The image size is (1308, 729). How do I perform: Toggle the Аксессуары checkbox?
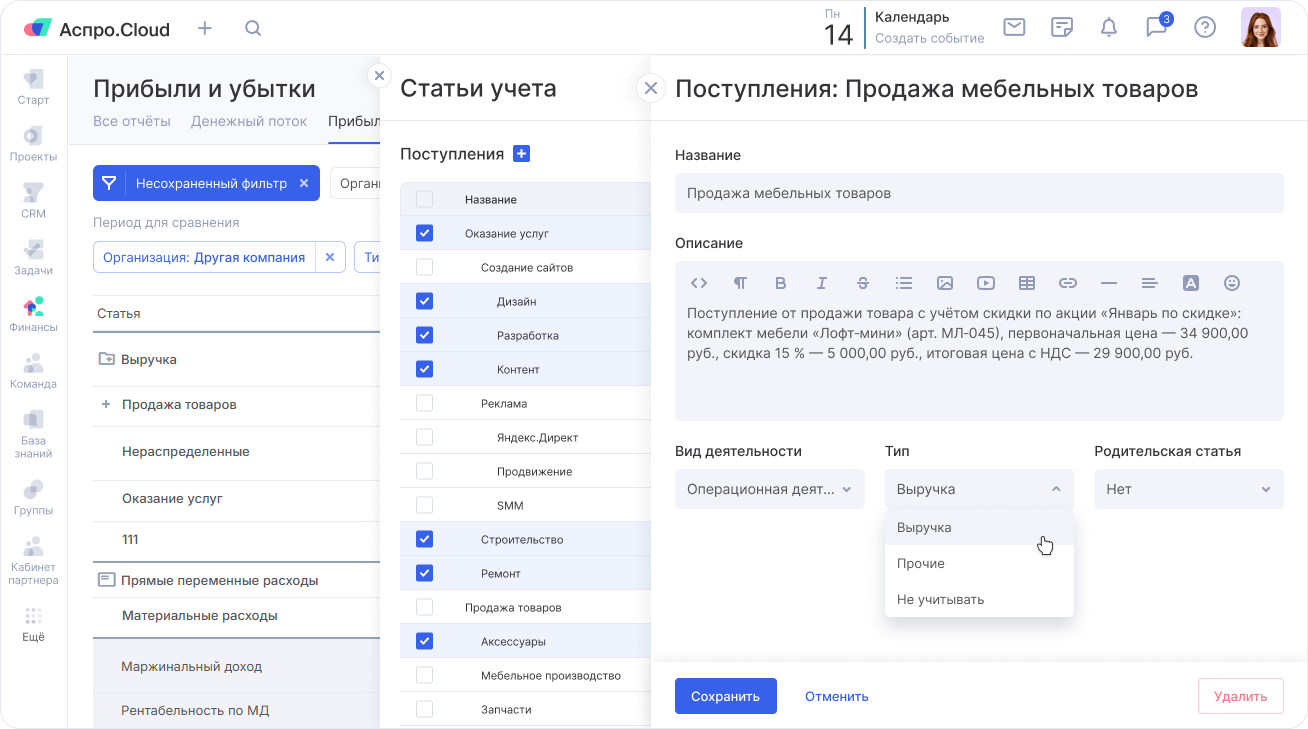pyautogui.click(x=424, y=641)
